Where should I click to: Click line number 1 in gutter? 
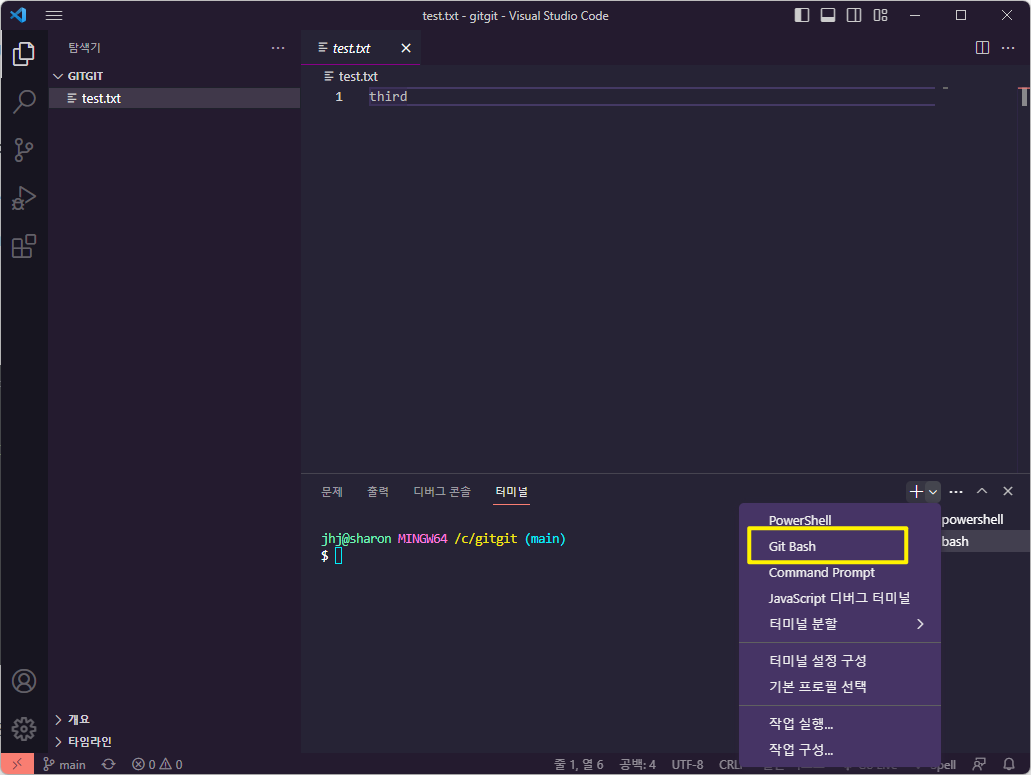[x=339, y=97]
